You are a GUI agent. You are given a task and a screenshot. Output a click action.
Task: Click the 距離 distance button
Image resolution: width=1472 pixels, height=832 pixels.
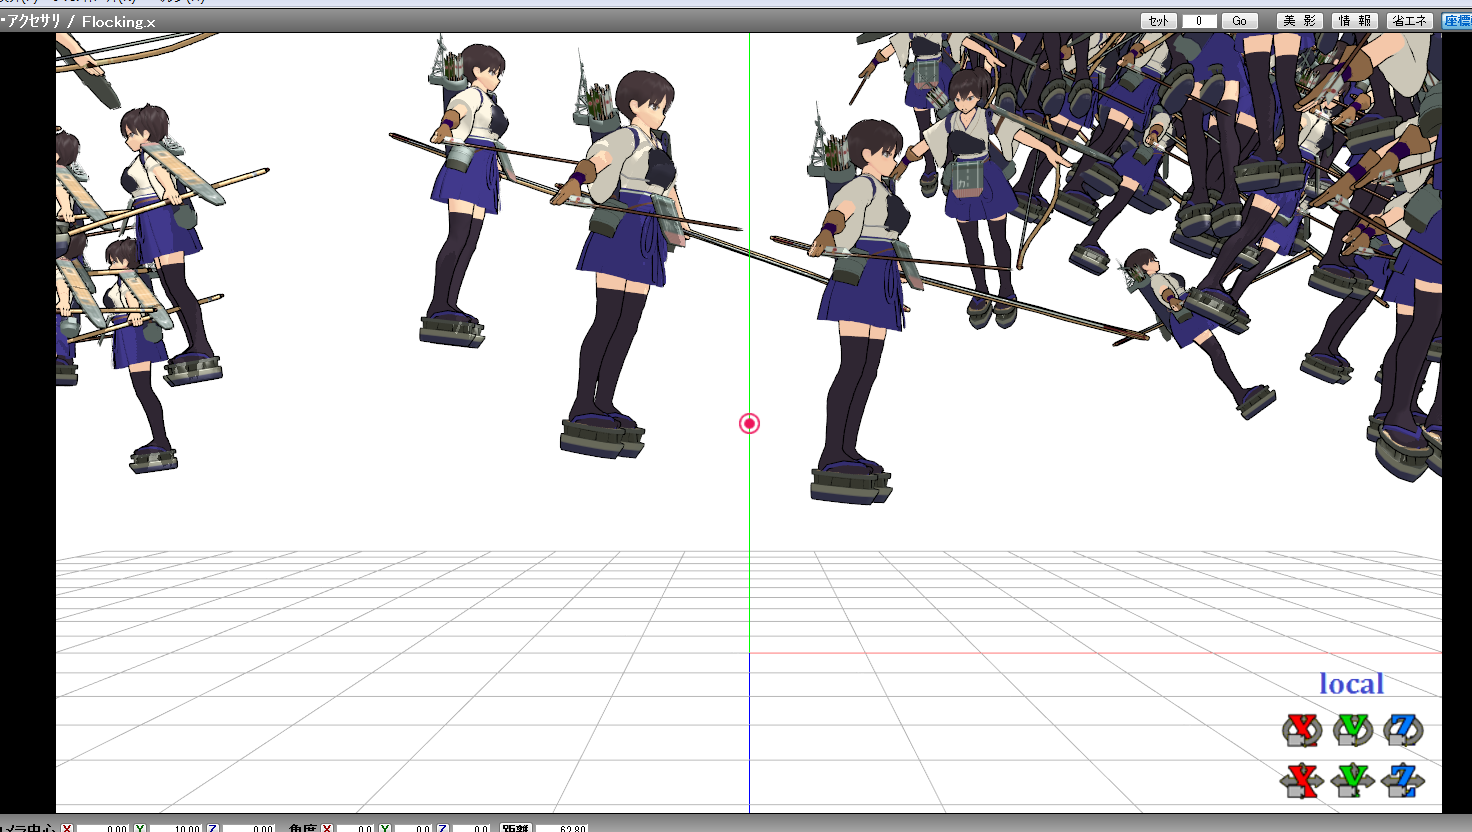pyautogui.click(x=515, y=828)
